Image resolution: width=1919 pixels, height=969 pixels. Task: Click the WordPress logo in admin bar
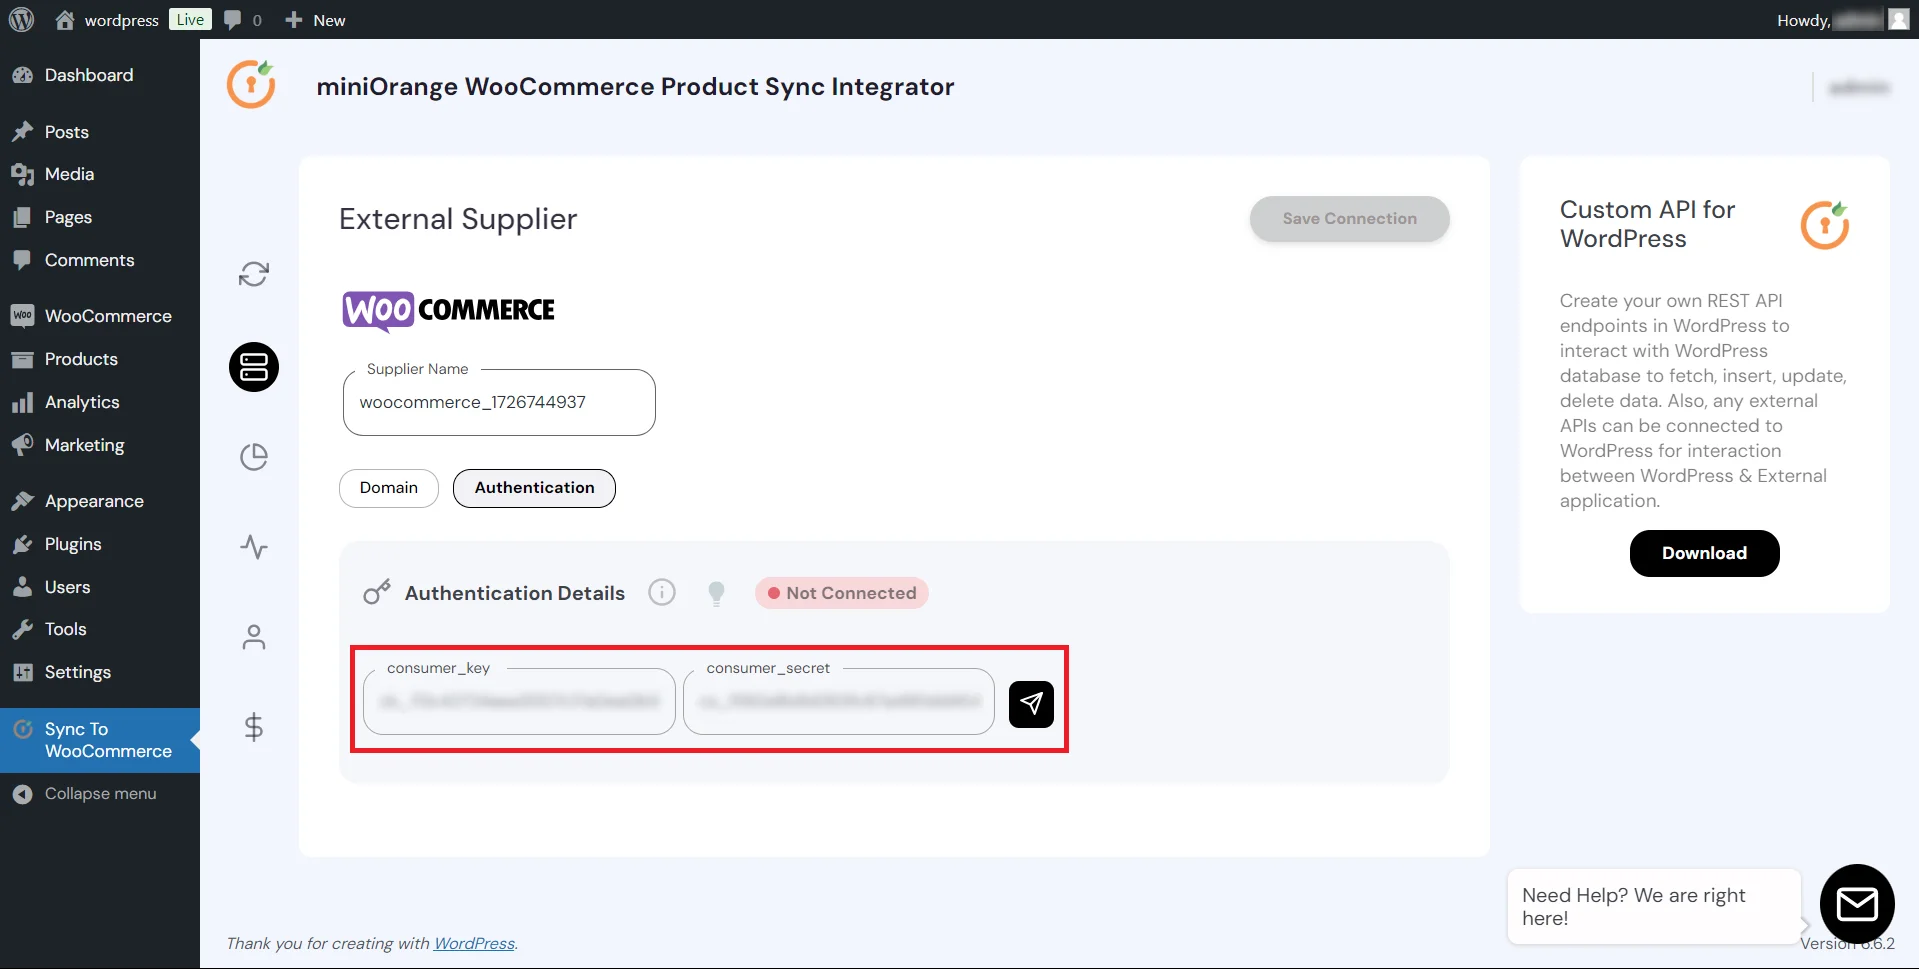click(21, 19)
